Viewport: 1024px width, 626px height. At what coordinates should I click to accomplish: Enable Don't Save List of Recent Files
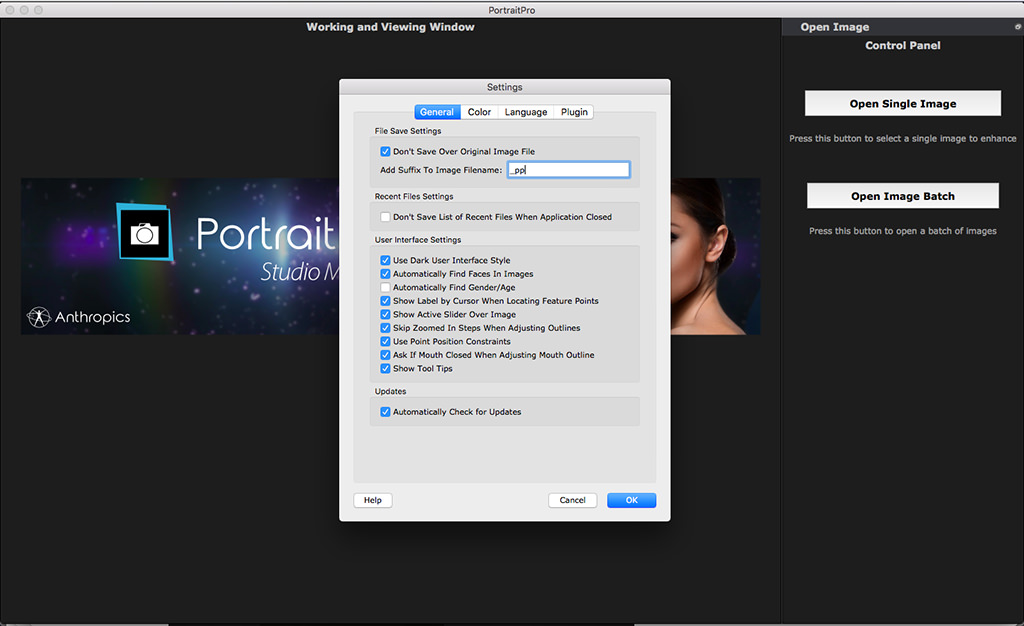(x=385, y=217)
